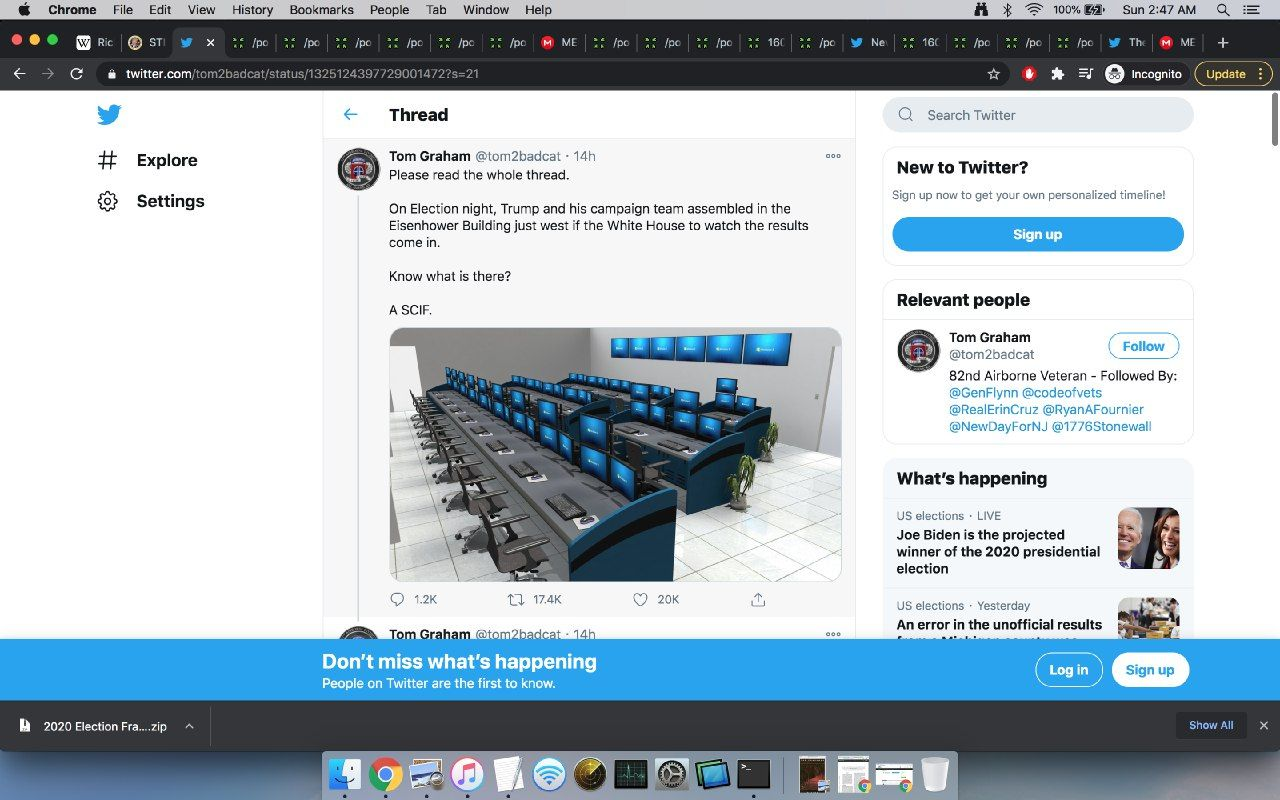Open the Bookmarks menu

click(x=321, y=10)
